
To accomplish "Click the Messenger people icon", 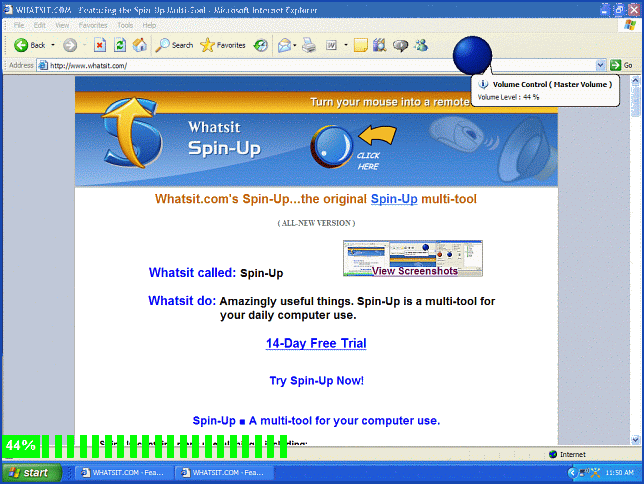I will point(421,45).
